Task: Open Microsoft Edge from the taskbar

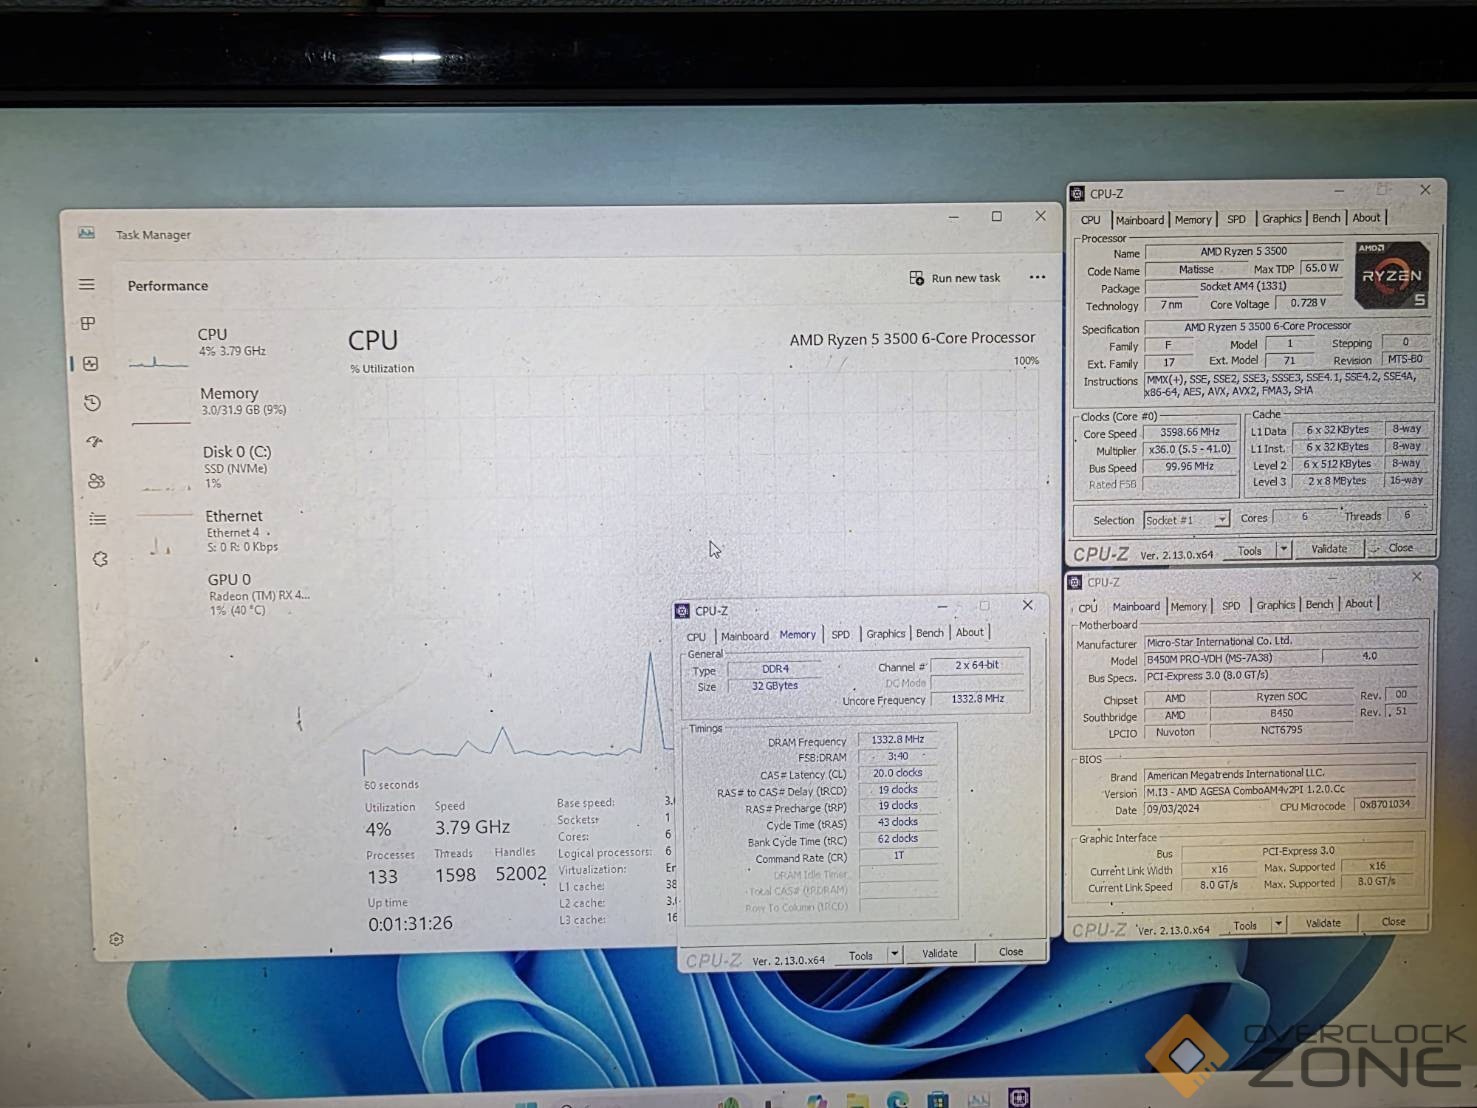Action: tap(897, 1100)
